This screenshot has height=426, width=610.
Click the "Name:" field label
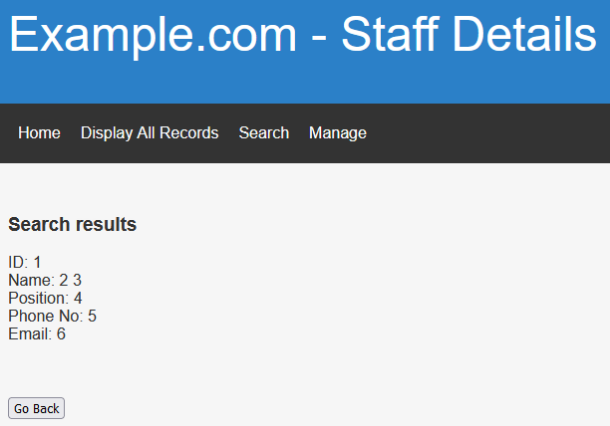coord(30,281)
